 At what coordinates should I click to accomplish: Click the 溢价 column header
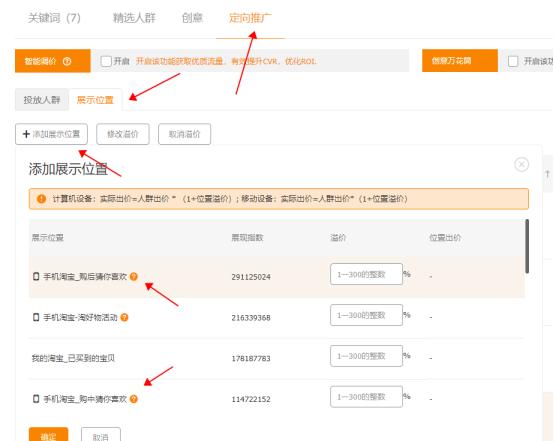(x=338, y=237)
